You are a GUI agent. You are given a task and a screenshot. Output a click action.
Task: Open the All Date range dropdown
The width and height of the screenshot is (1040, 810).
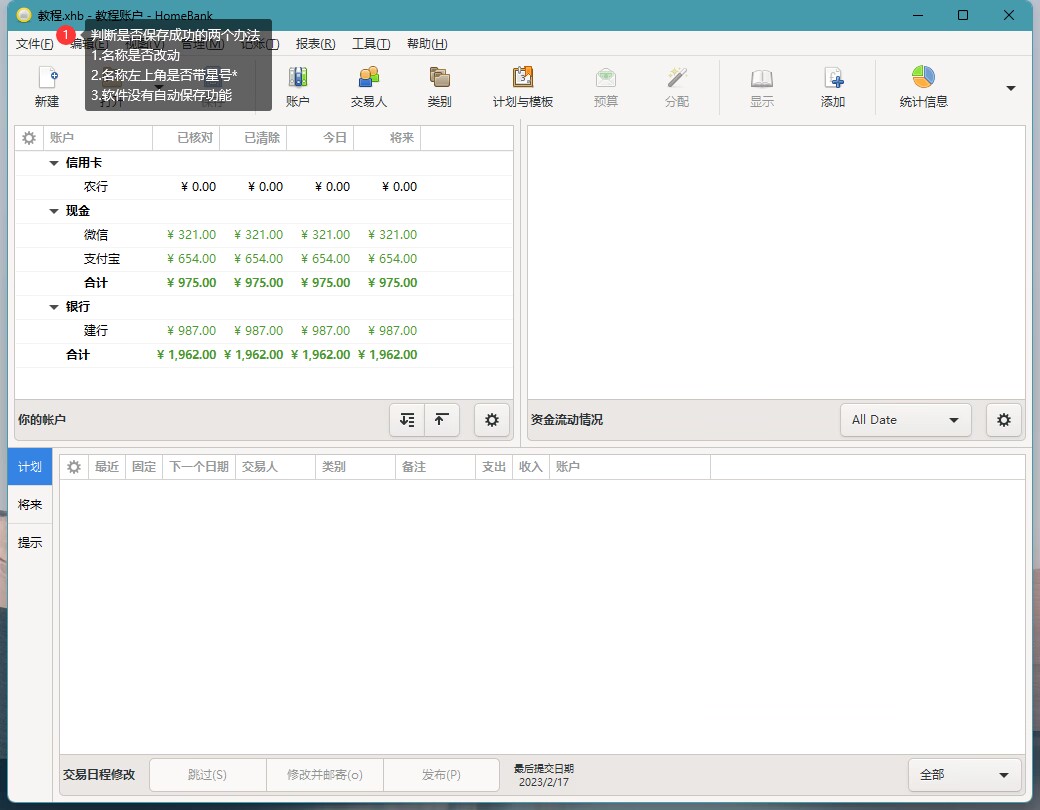(905, 421)
